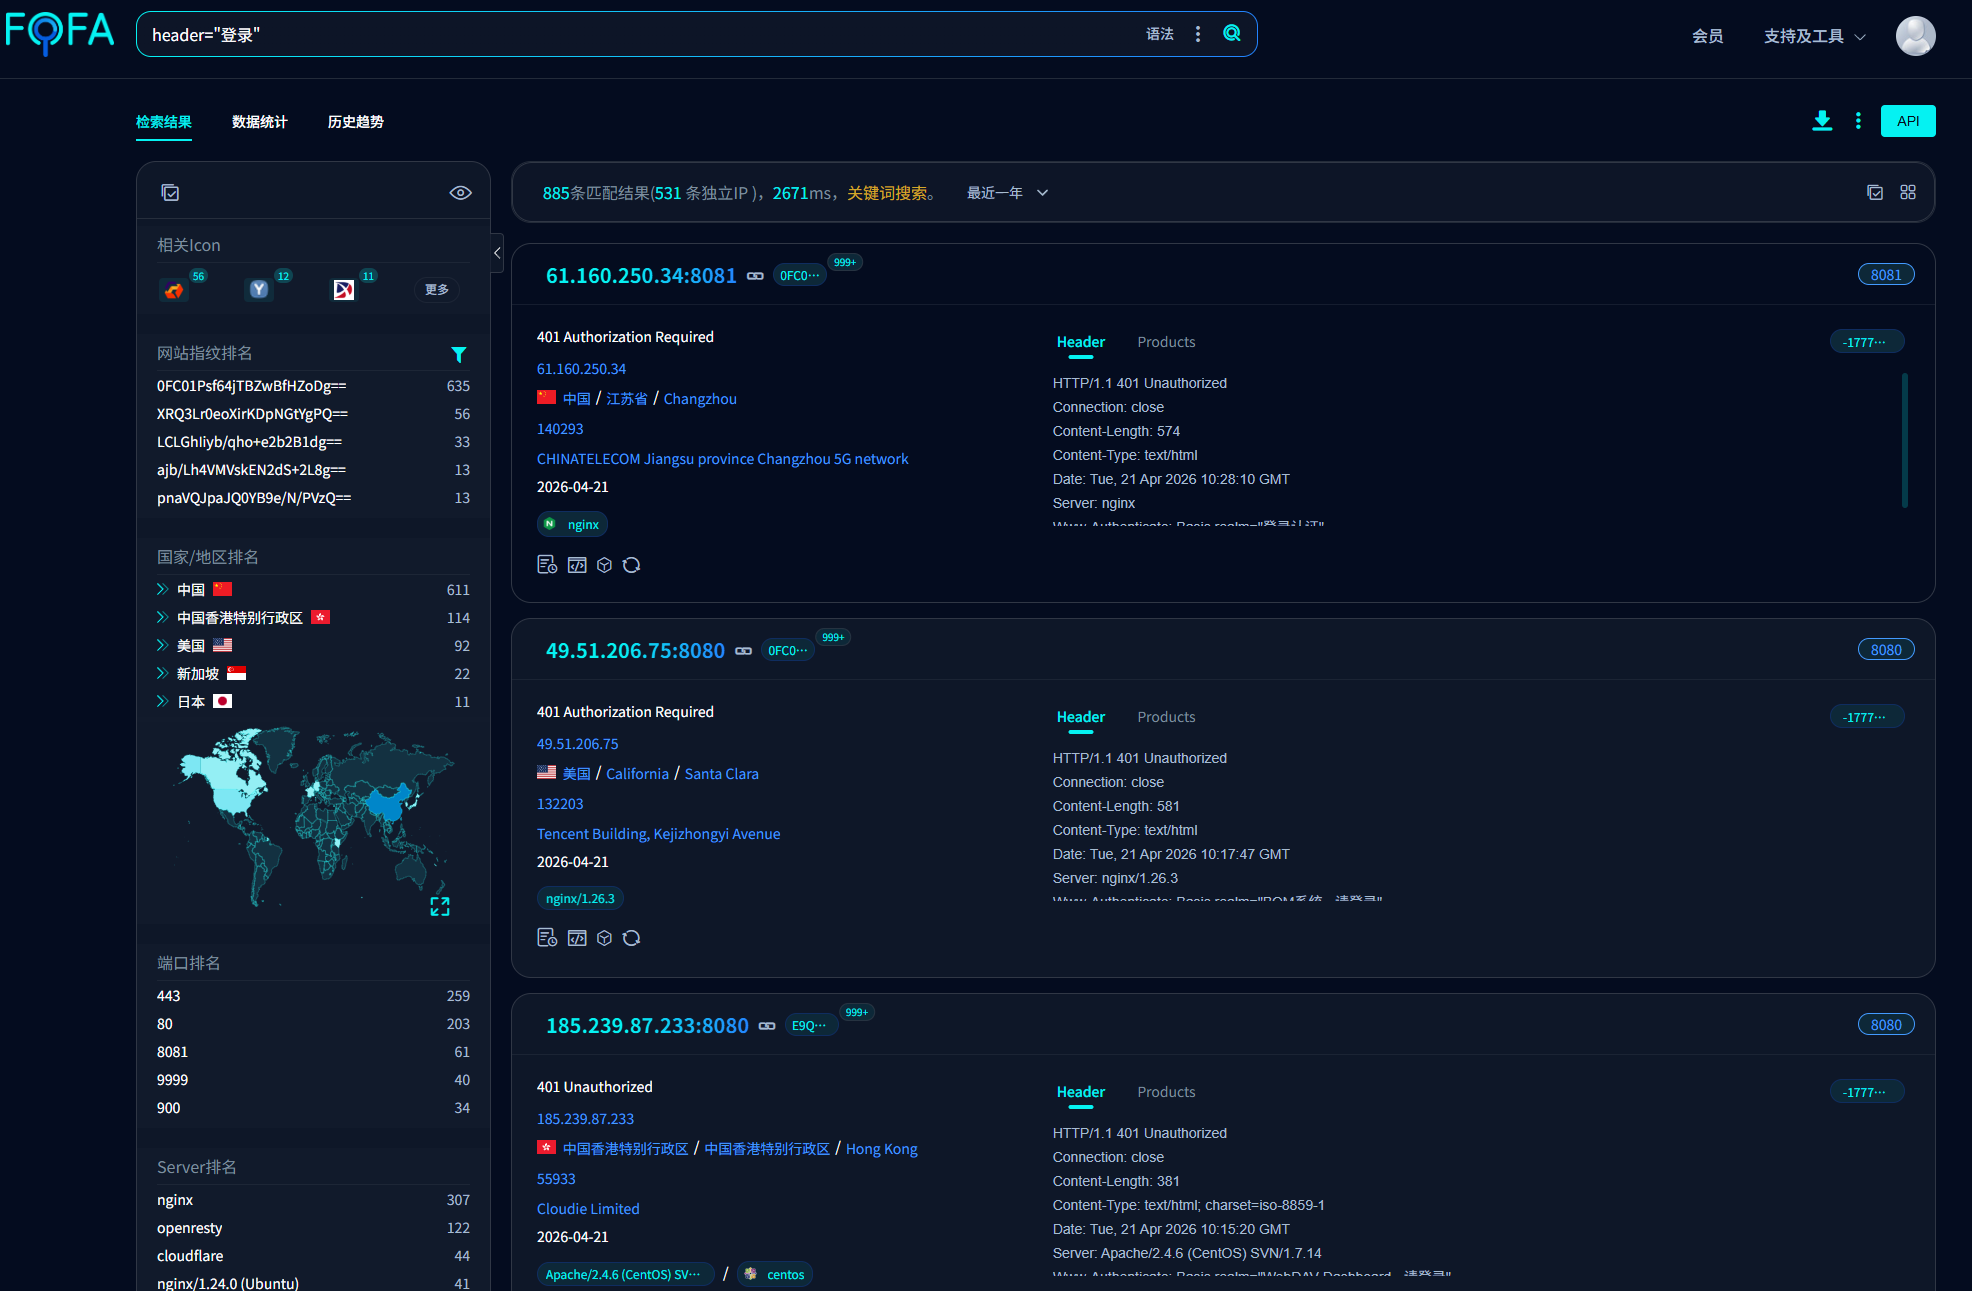Open link icon for 185.239.87.233:8080
1972x1291 pixels.
point(767,1026)
